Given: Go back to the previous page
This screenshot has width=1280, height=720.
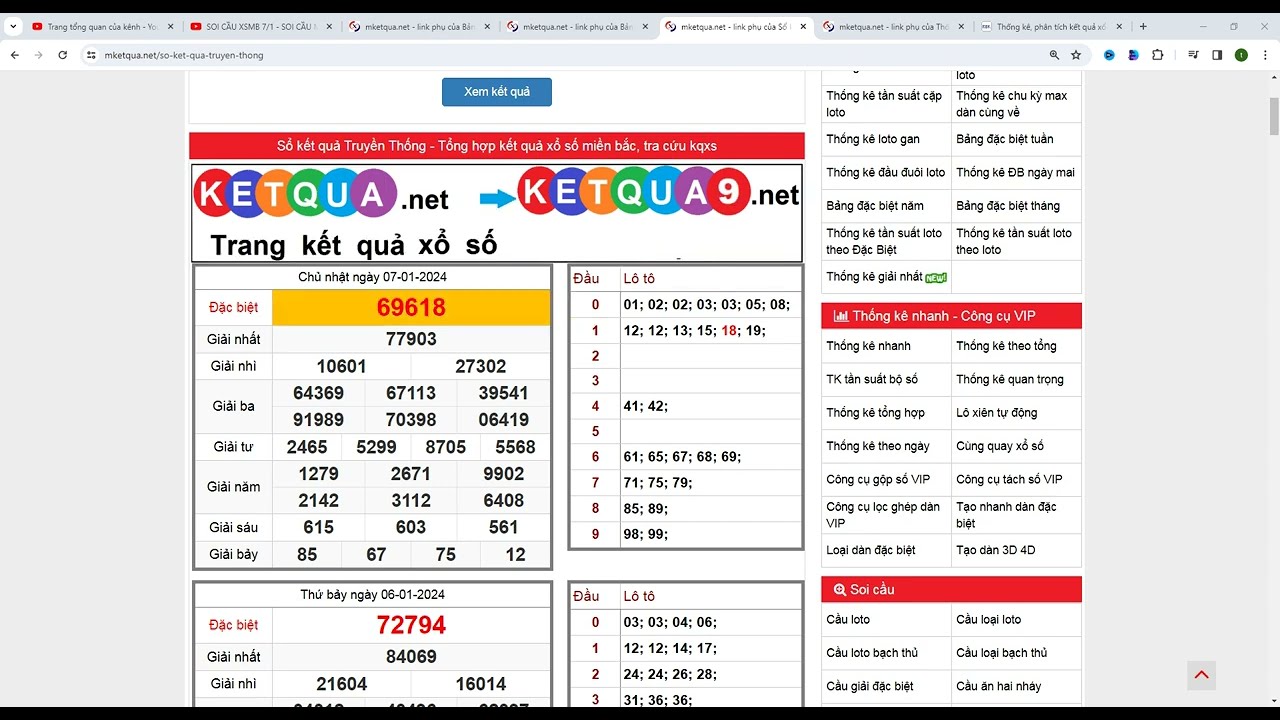Looking at the screenshot, I should (x=14, y=55).
